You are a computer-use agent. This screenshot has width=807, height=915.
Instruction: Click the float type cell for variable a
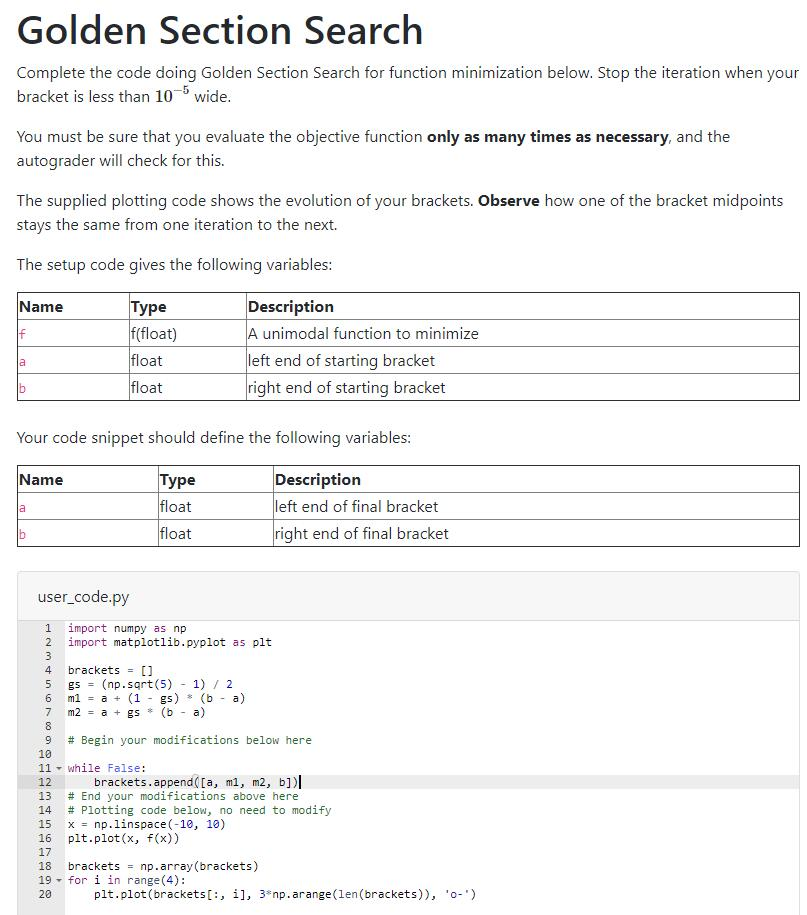pyautogui.click(x=143, y=360)
